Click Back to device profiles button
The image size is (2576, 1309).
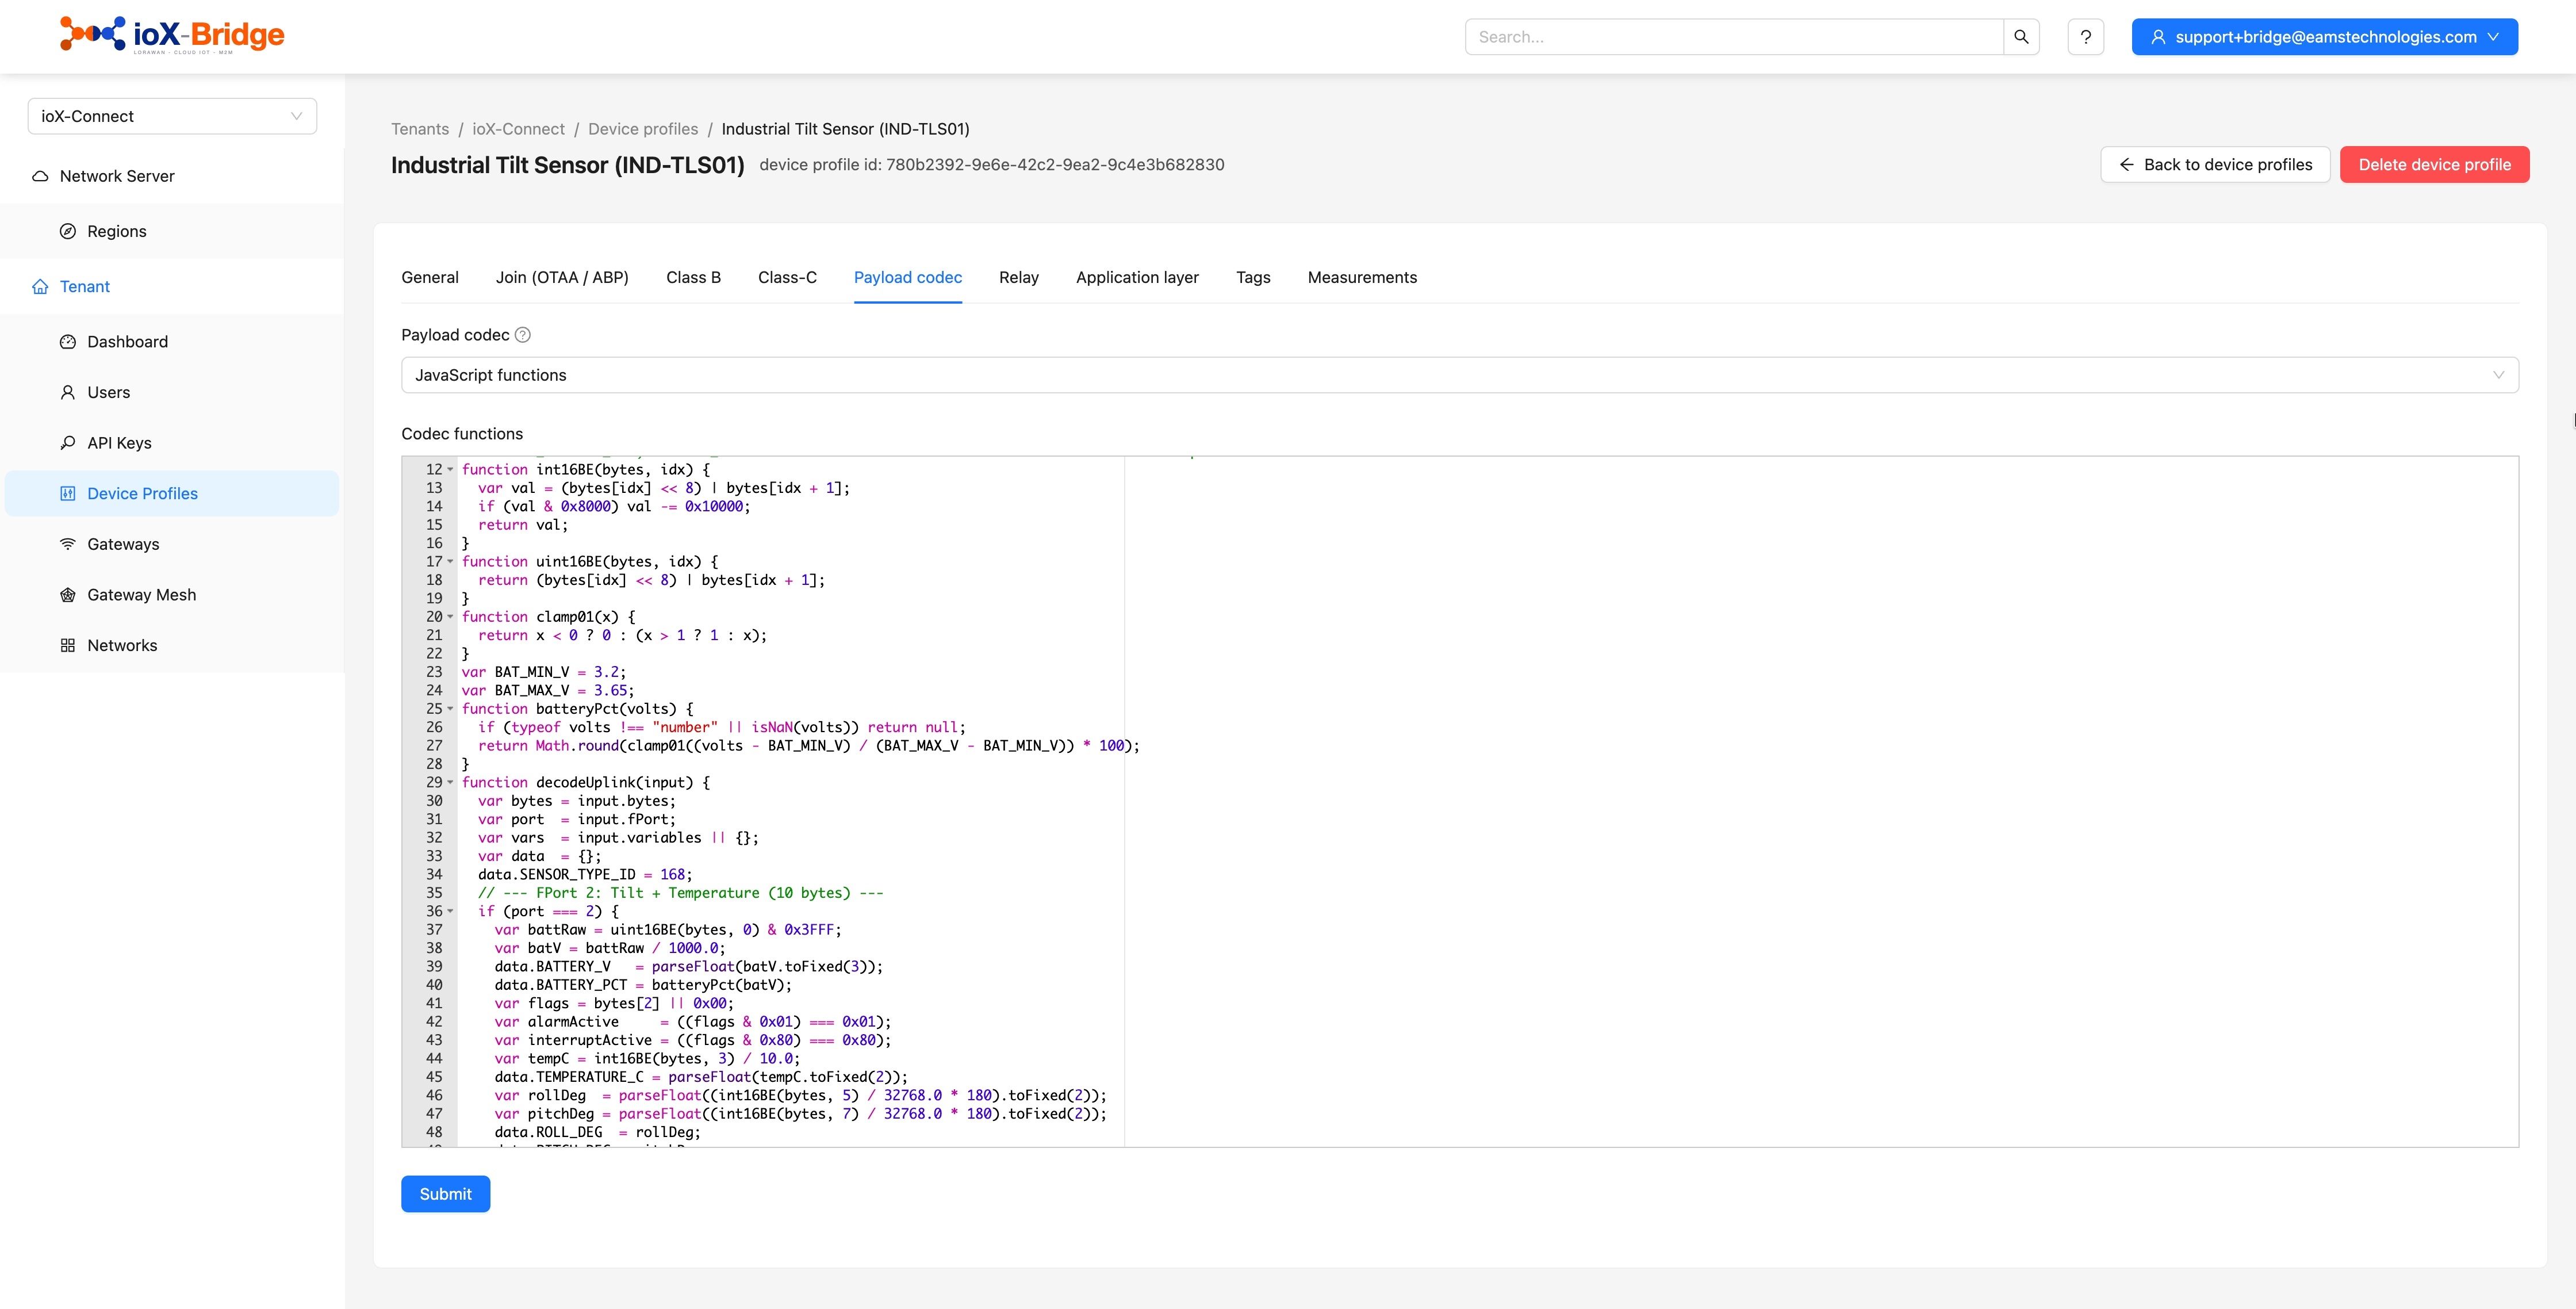(x=2215, y=165)
